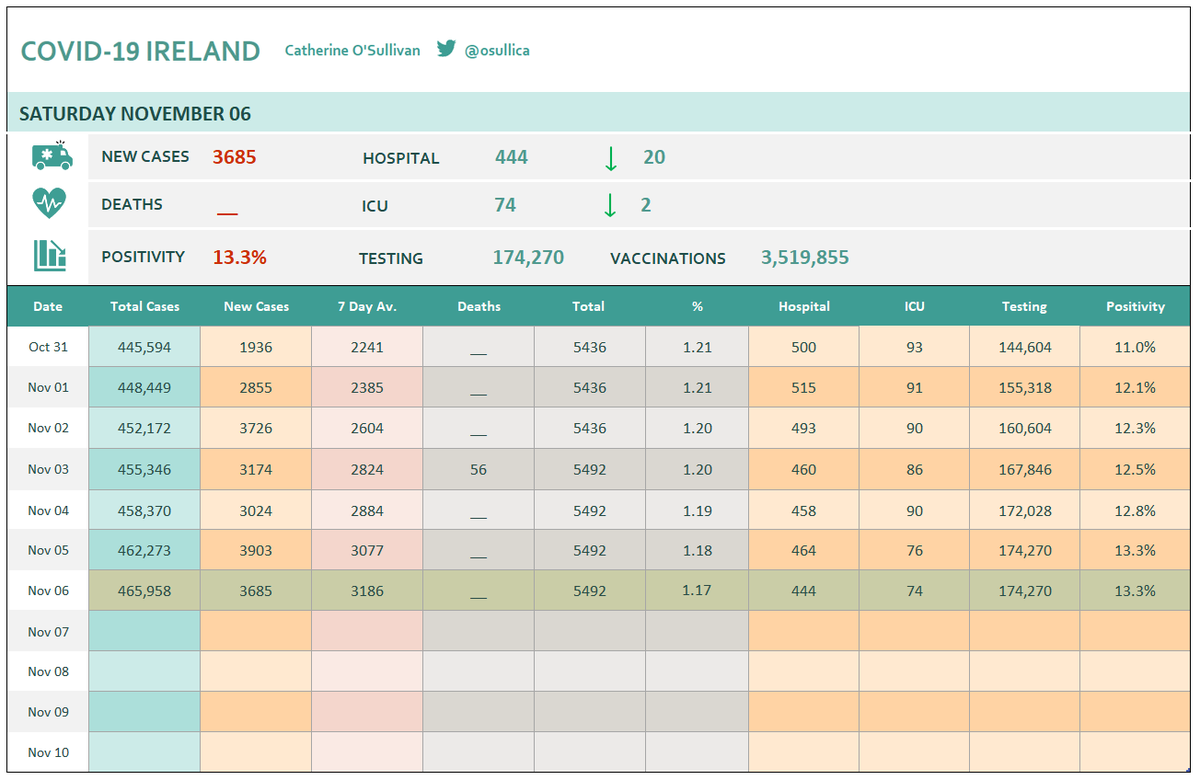The width and height of the screenshot is (1200, 780).
Task: Select new cases cell 3903
Action: click(x=256, y=550)
